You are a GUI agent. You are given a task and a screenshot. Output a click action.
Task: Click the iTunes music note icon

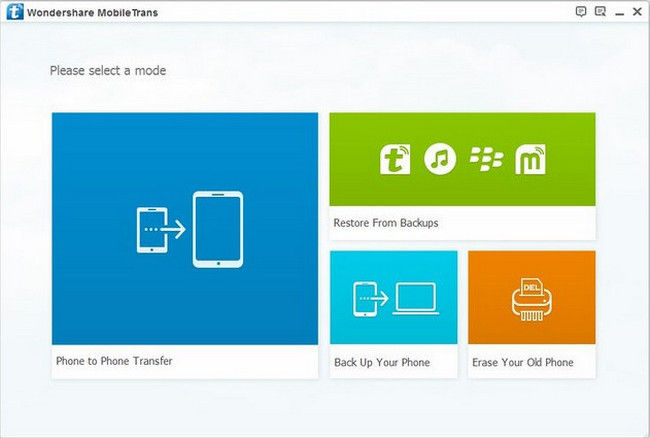(x=440, y=159)
